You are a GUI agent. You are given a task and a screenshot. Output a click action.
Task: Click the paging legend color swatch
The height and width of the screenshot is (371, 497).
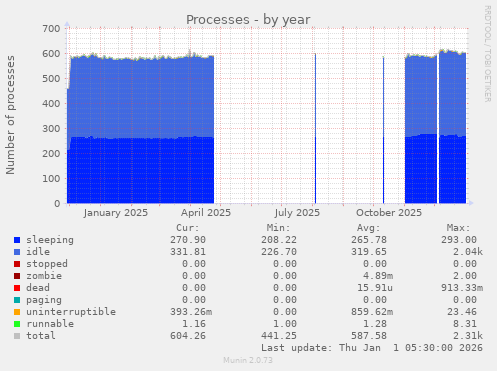[x=17, y=300]
